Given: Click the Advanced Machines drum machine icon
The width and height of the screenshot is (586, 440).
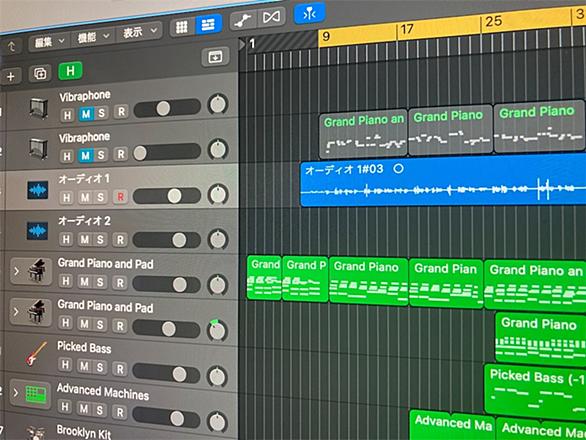Looking at the screenshot, I should pyautogui.click(x=36, y=395).
